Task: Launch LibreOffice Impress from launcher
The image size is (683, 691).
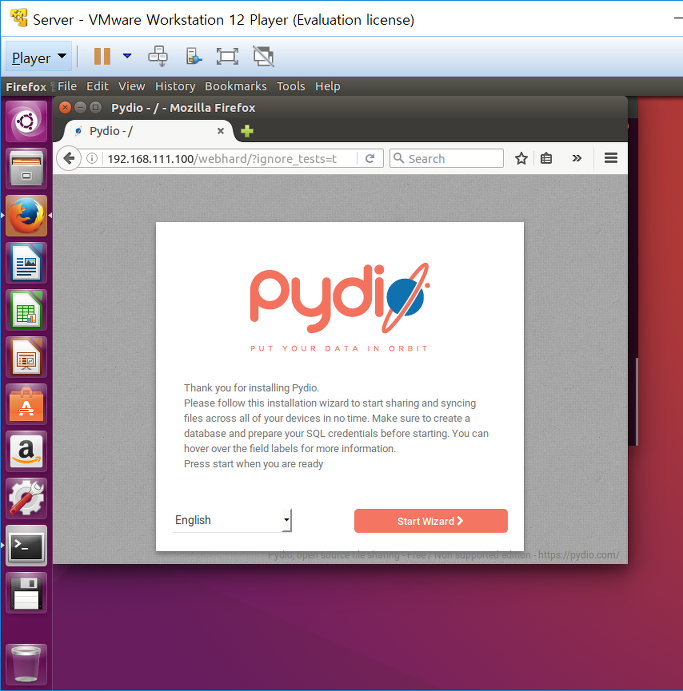Action: point(26,357)
